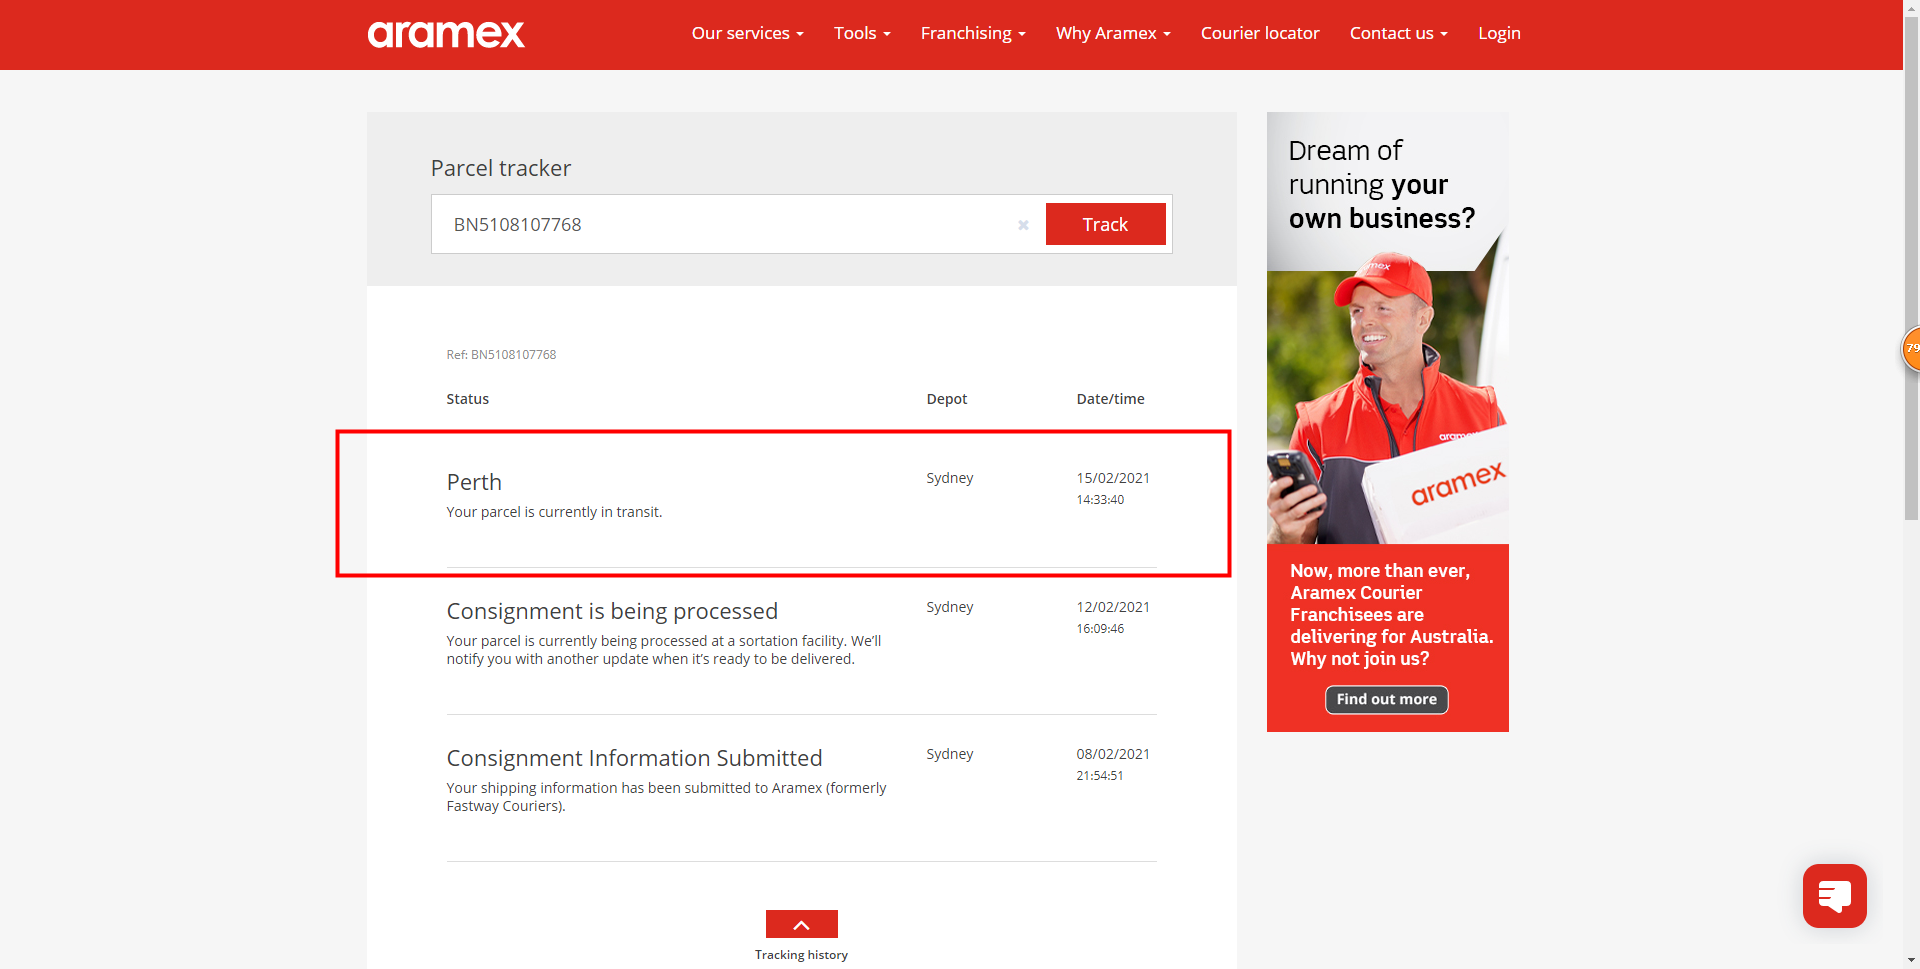Expand the Franchising menu

972,33
